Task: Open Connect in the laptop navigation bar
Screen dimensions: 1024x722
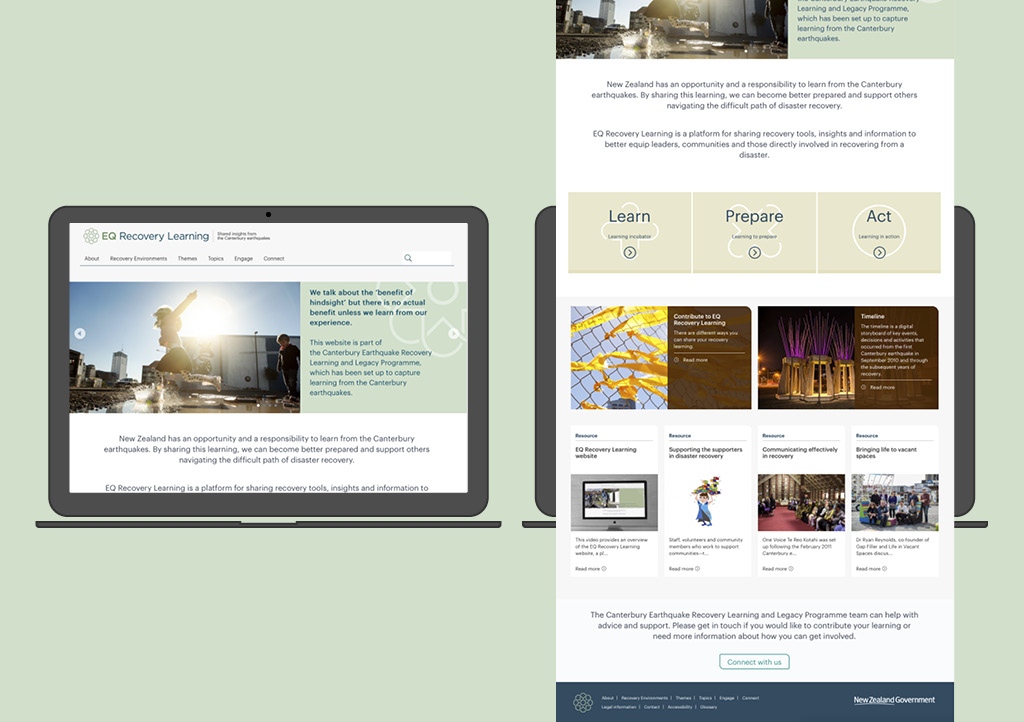Action: [274, 259]
